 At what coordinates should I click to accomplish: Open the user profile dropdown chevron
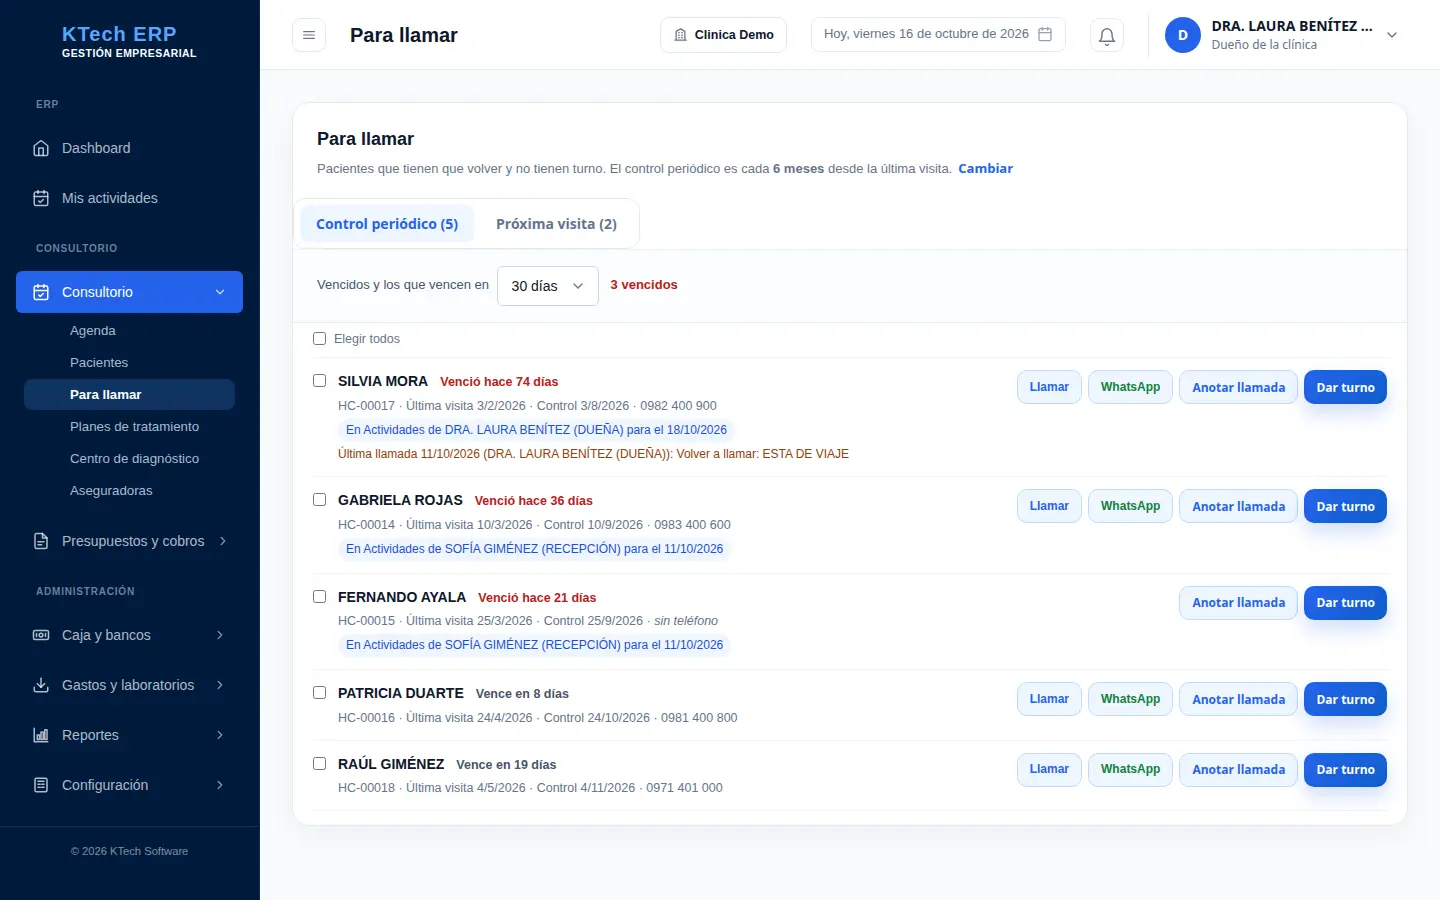(x=1392, y=35)
